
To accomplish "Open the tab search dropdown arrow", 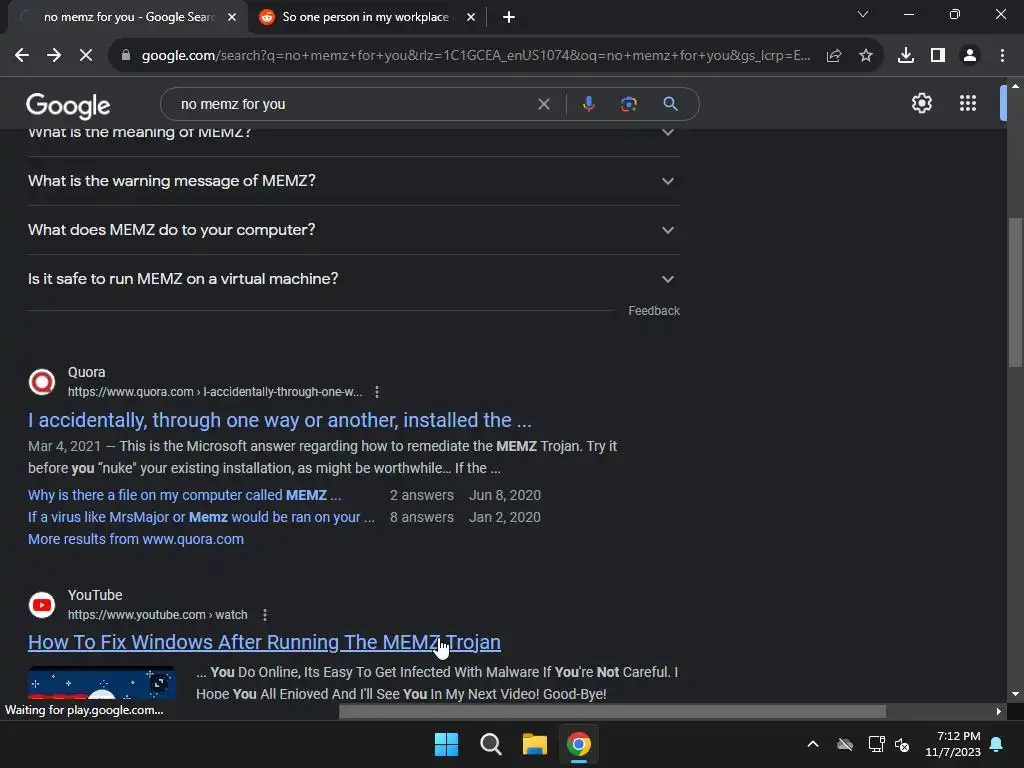I will point(863,14).
